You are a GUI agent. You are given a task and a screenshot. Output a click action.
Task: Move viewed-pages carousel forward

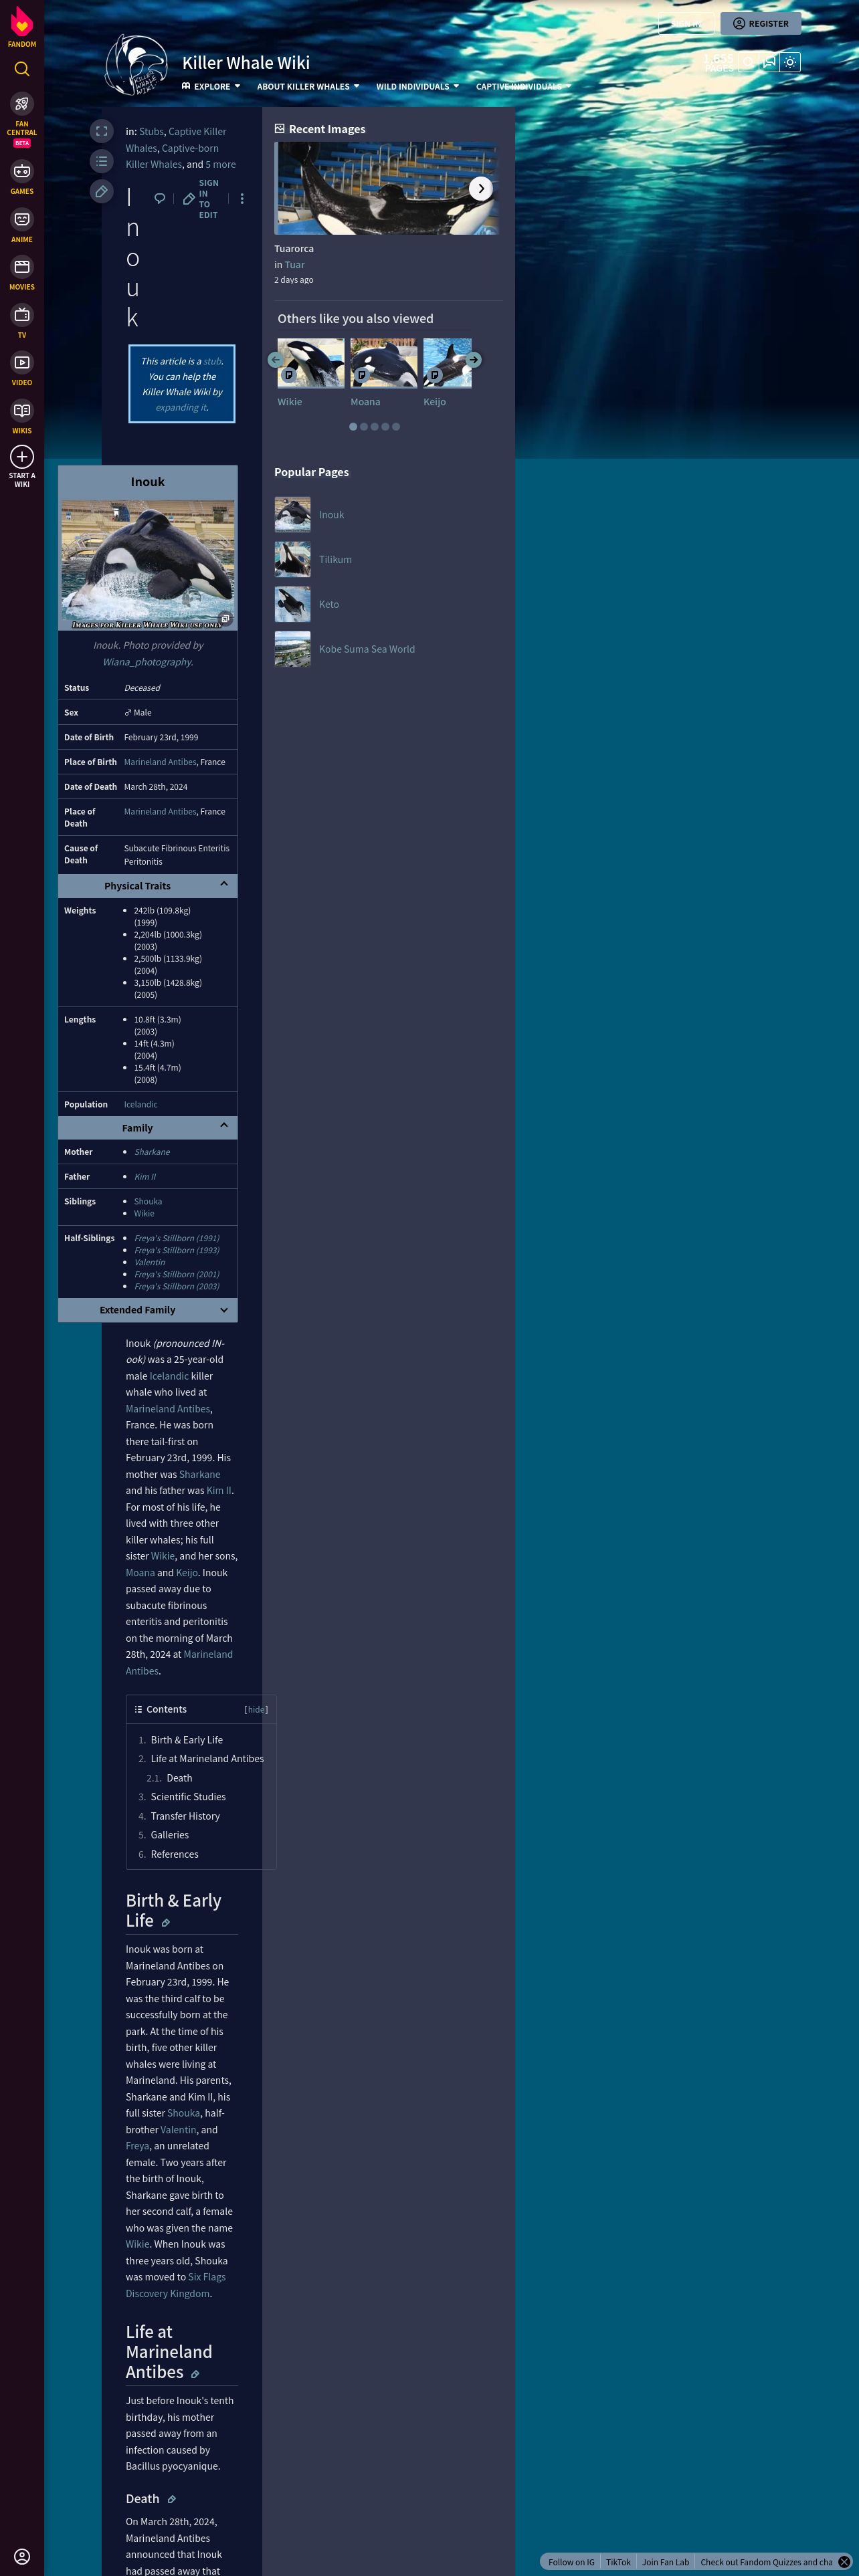(474, 360)
